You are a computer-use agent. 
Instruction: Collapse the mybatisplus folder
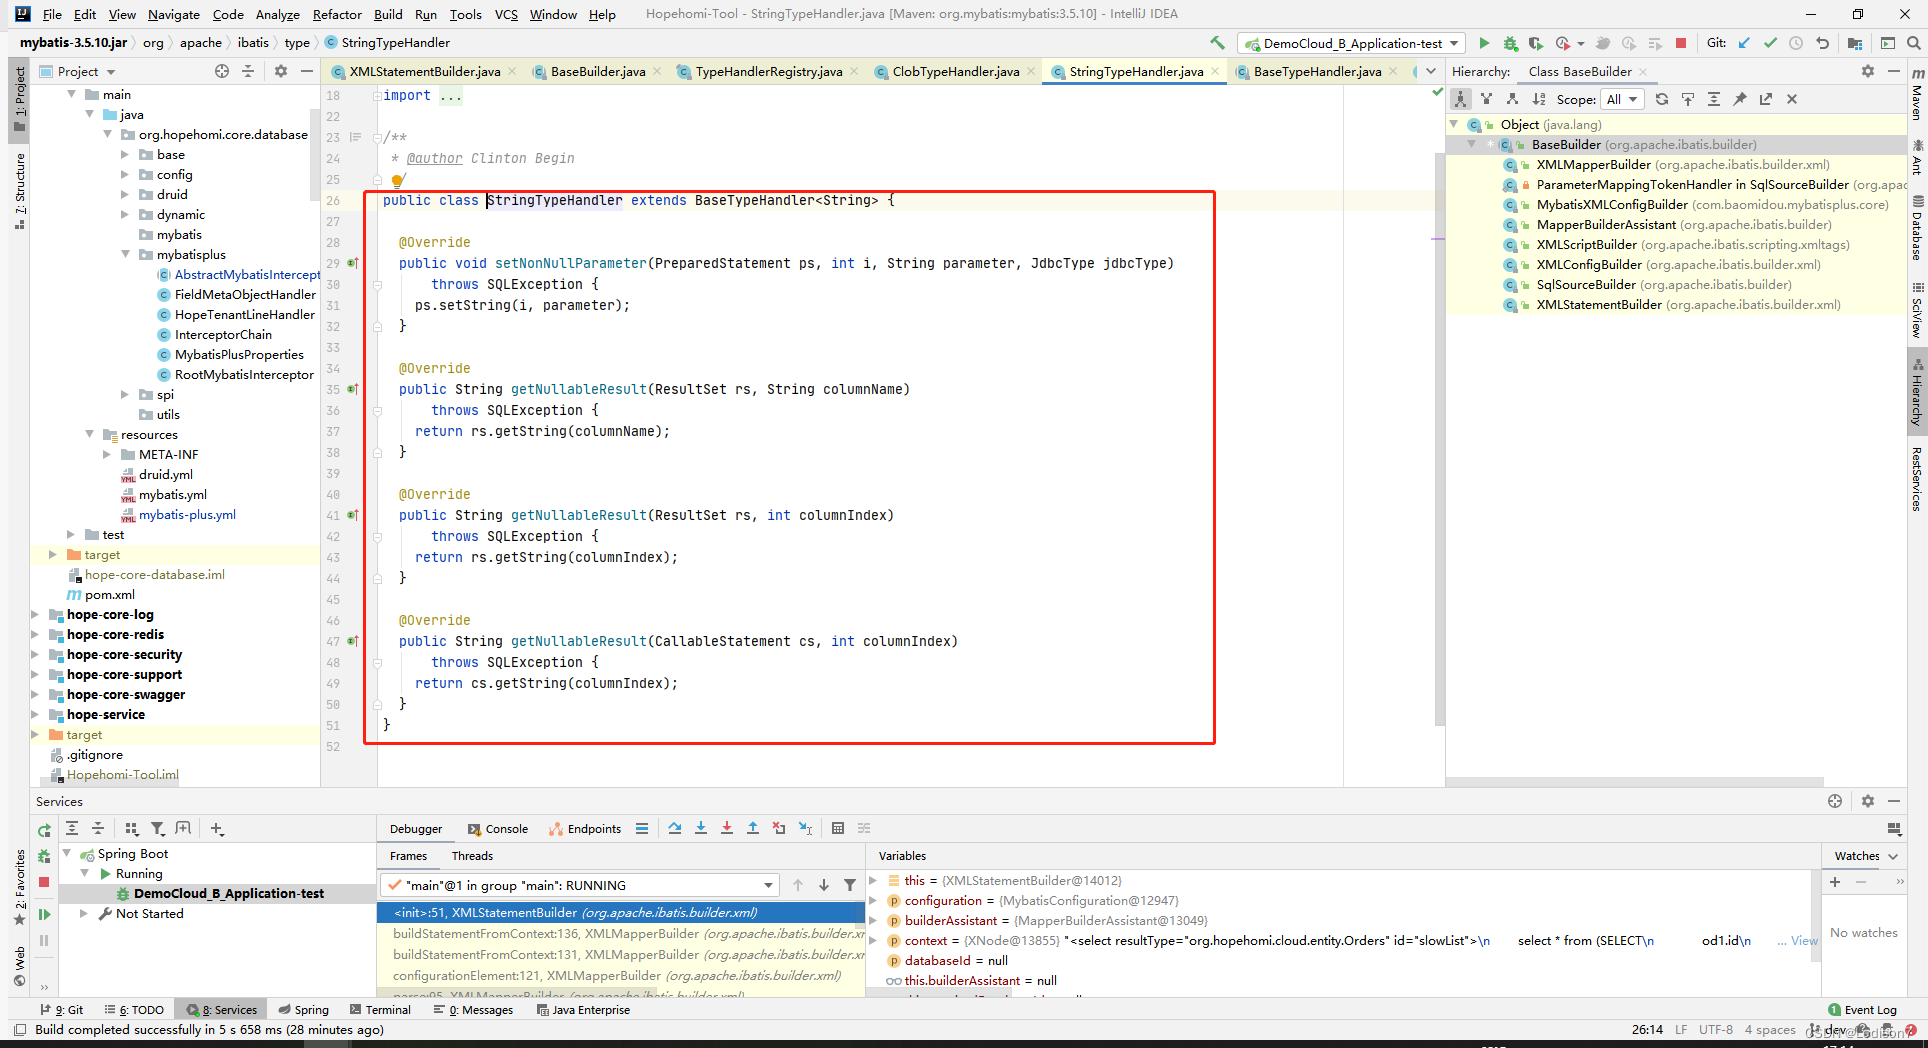pos(125,255)
